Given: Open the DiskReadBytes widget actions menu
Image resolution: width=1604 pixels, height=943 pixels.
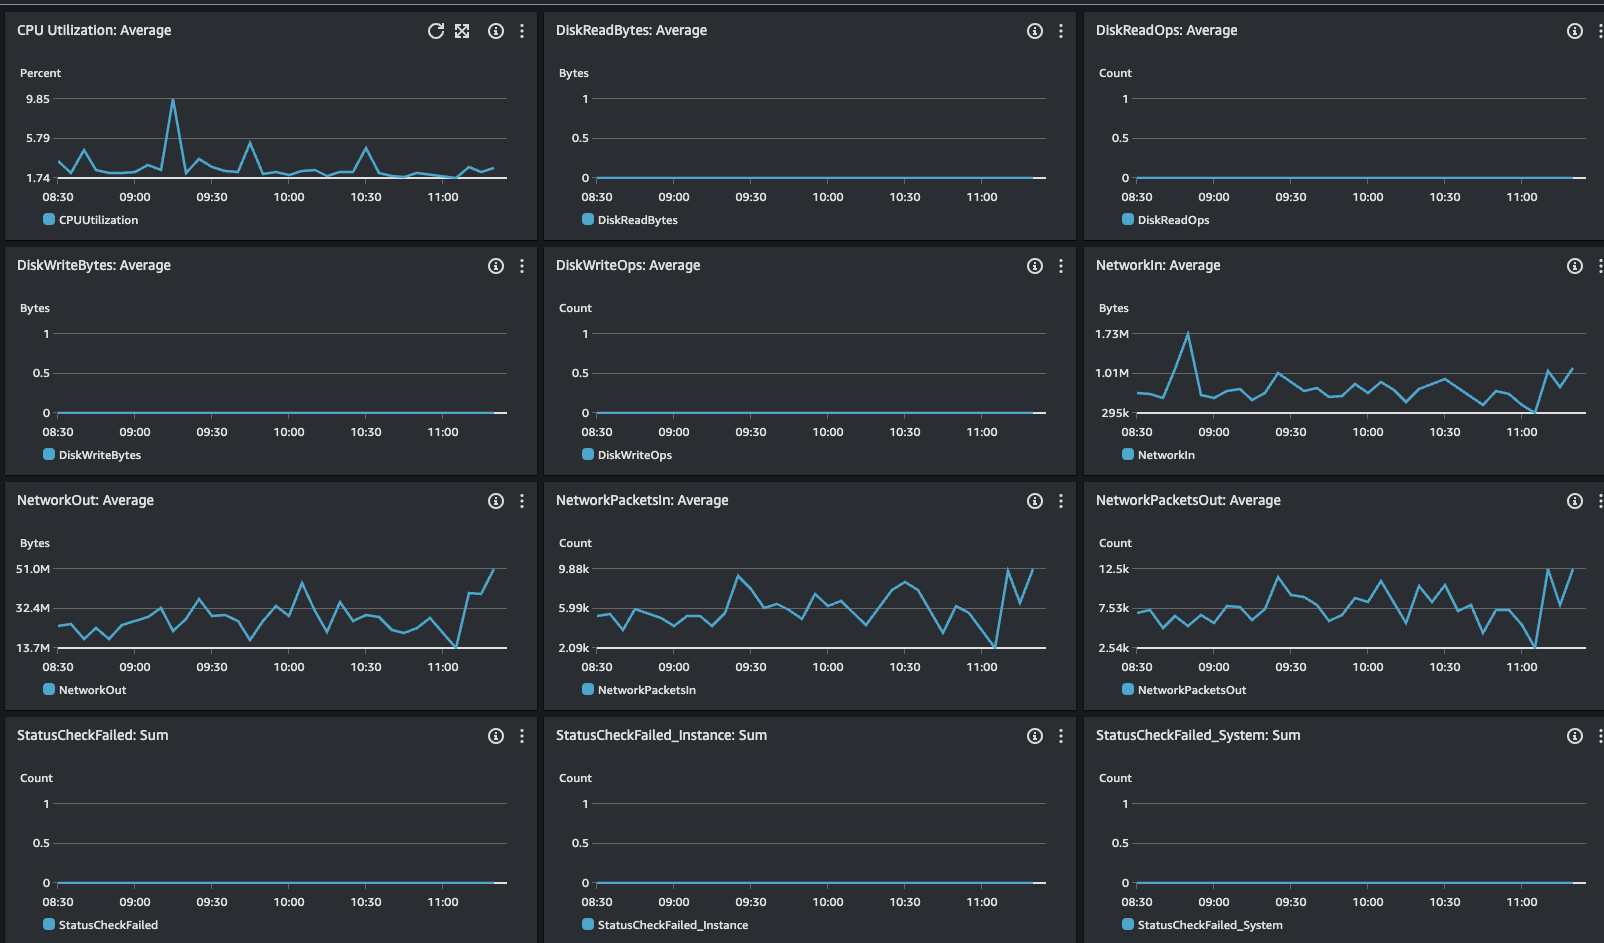Looking at the screenshot, I should (1061, 31).
